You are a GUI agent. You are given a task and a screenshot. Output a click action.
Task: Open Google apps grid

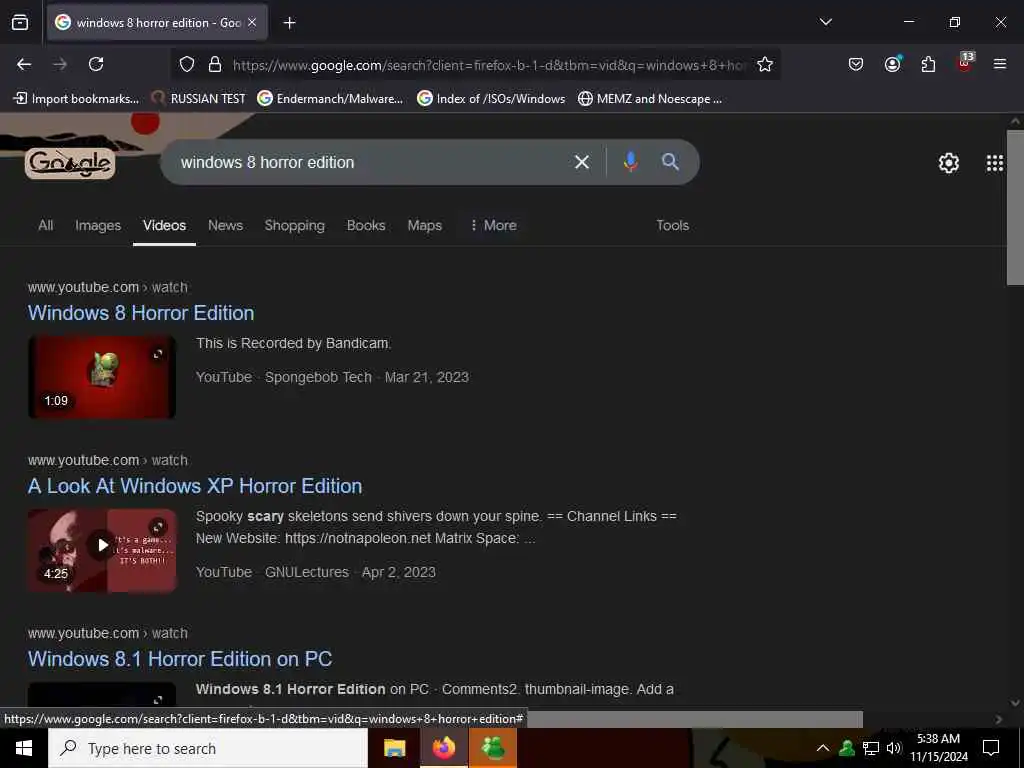coord(995,163)
